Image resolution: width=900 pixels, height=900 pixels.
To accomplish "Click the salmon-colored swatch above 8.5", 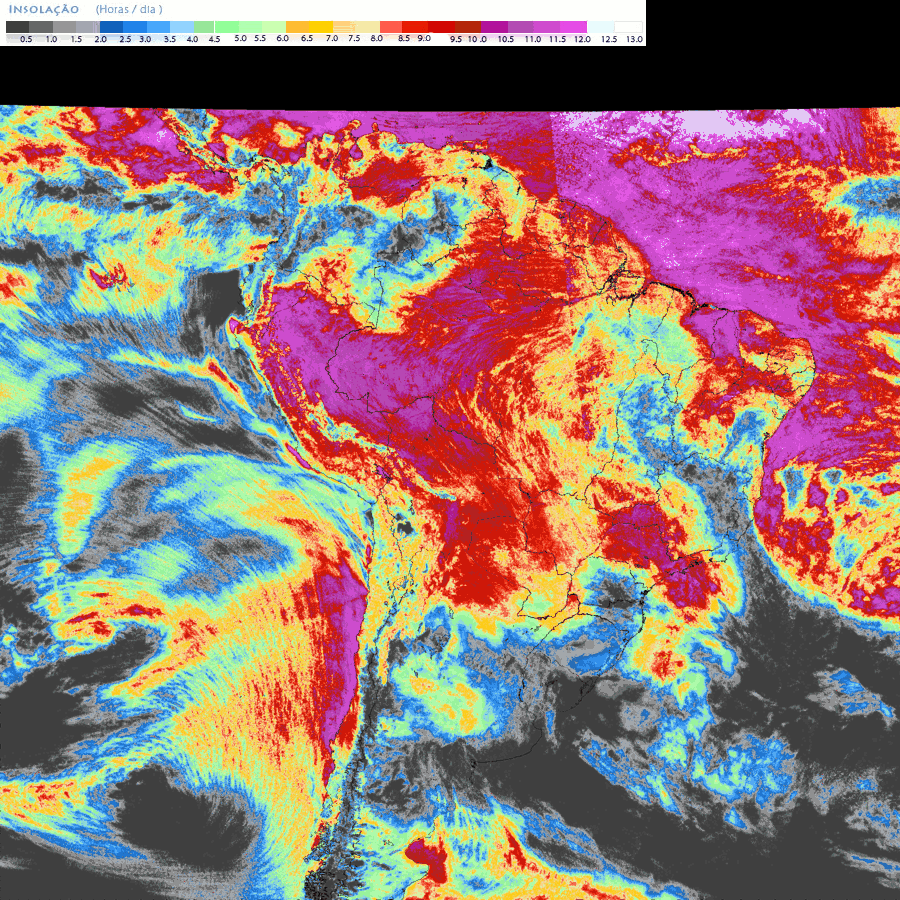I will (x=390, y=27).
